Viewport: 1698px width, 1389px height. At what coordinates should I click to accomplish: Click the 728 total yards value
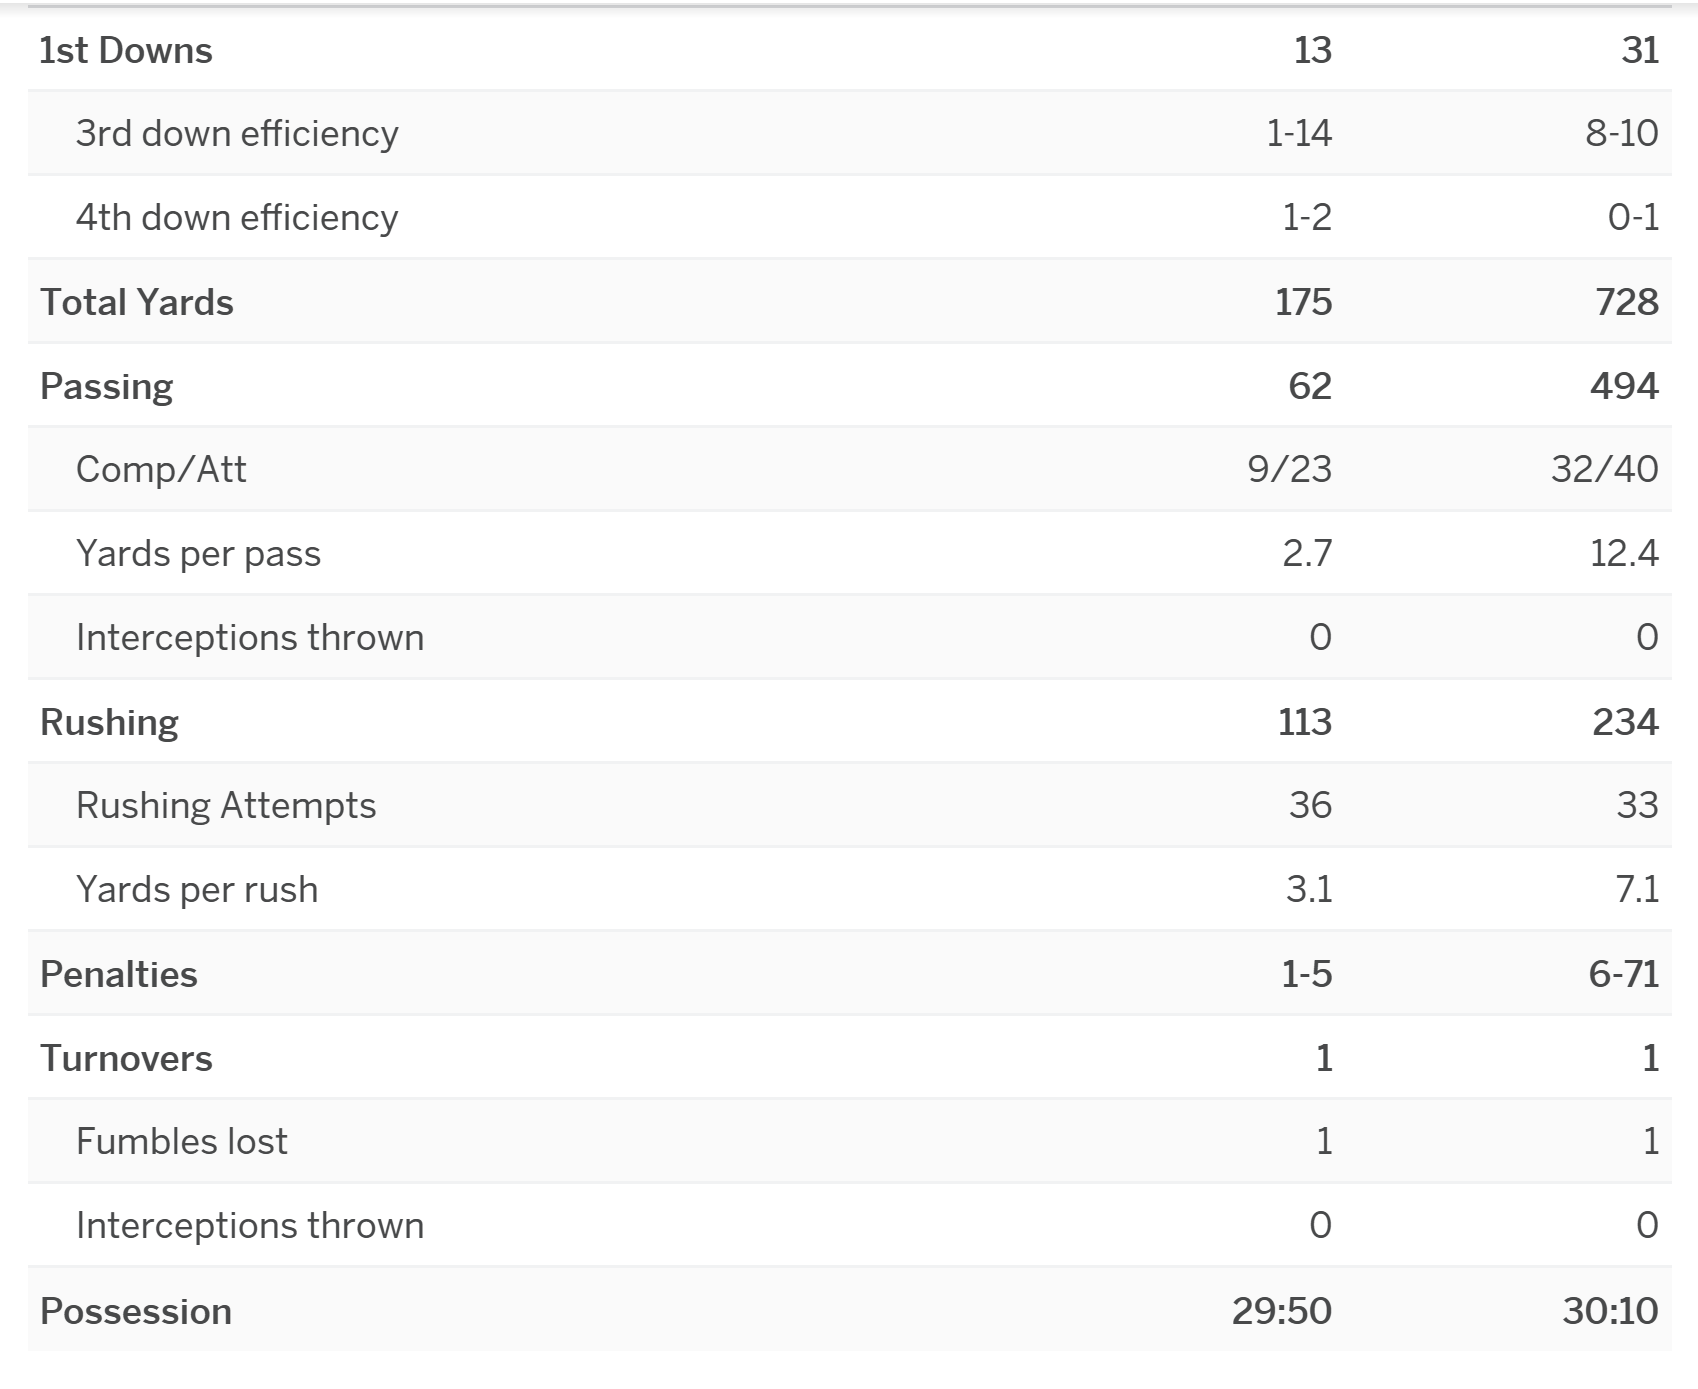(x=1627, y=302)
